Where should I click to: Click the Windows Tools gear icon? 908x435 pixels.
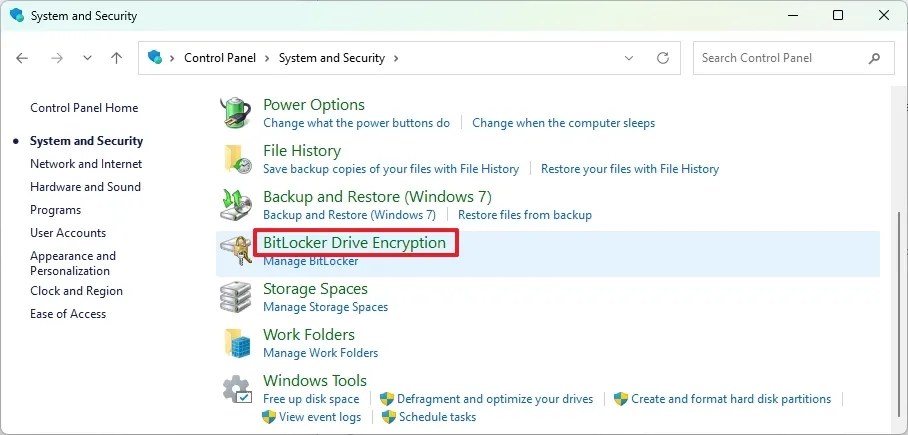pos(237,389)
